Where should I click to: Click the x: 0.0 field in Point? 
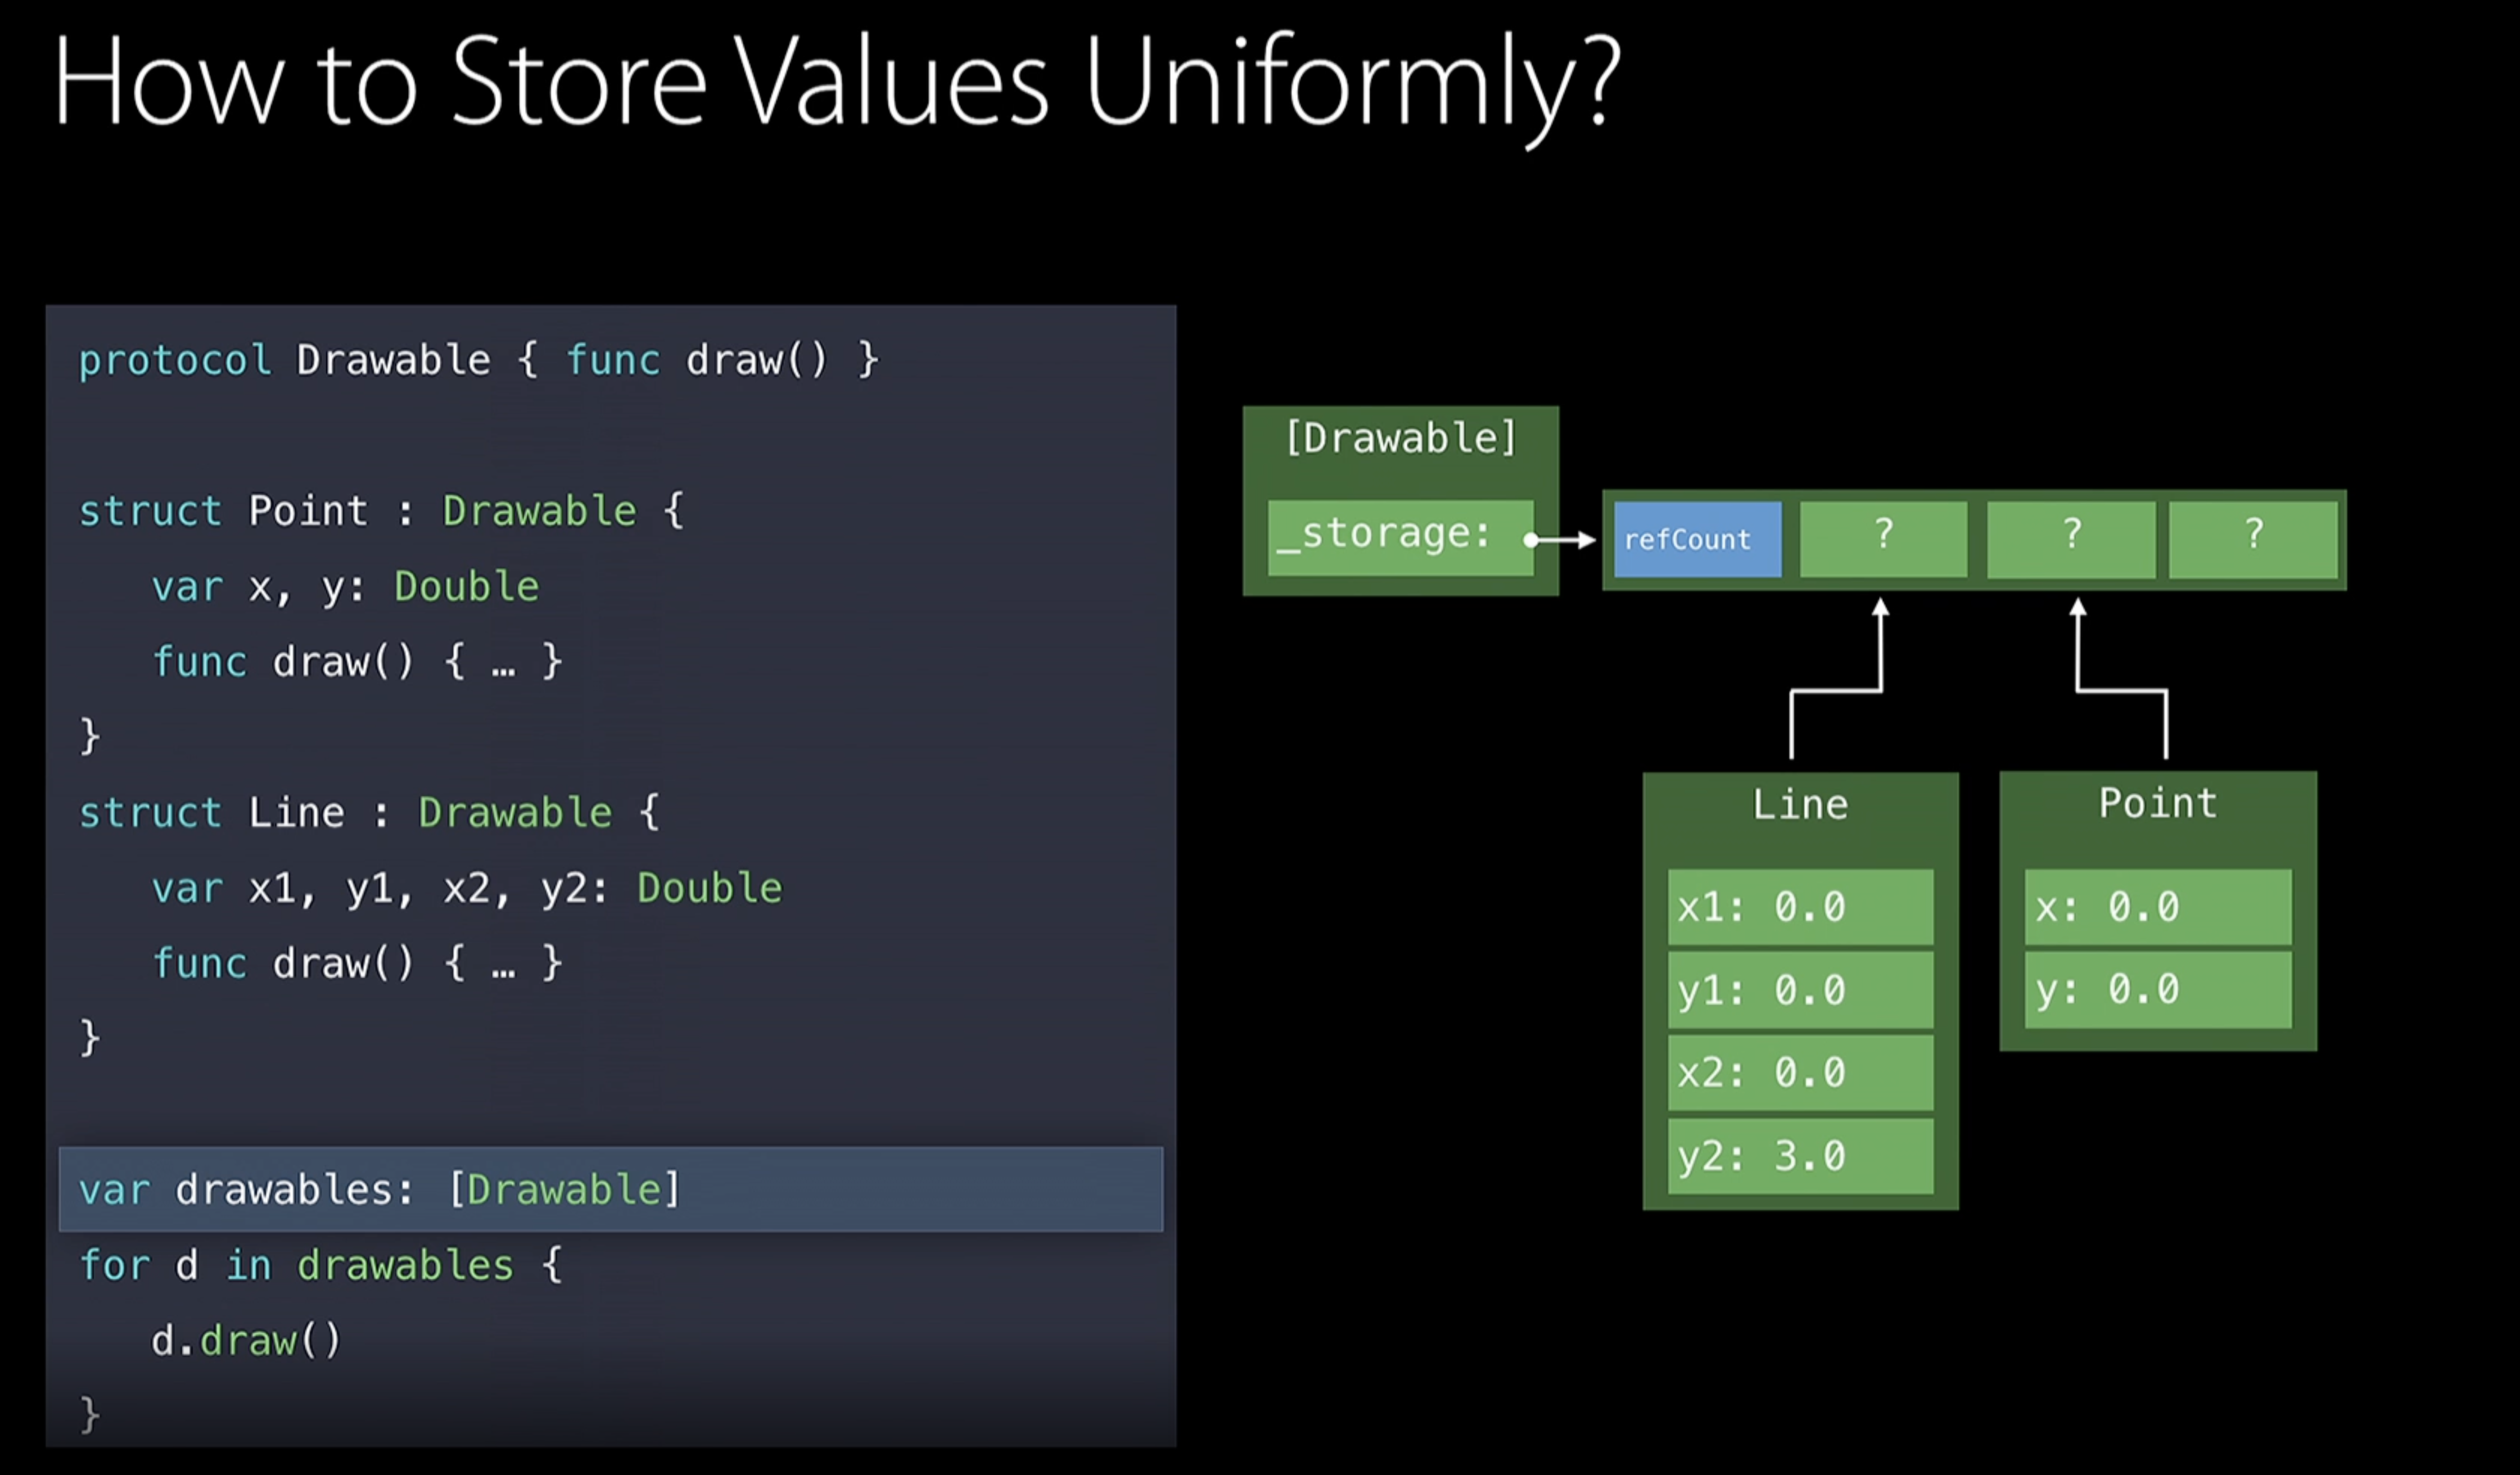click(2157, 907)
